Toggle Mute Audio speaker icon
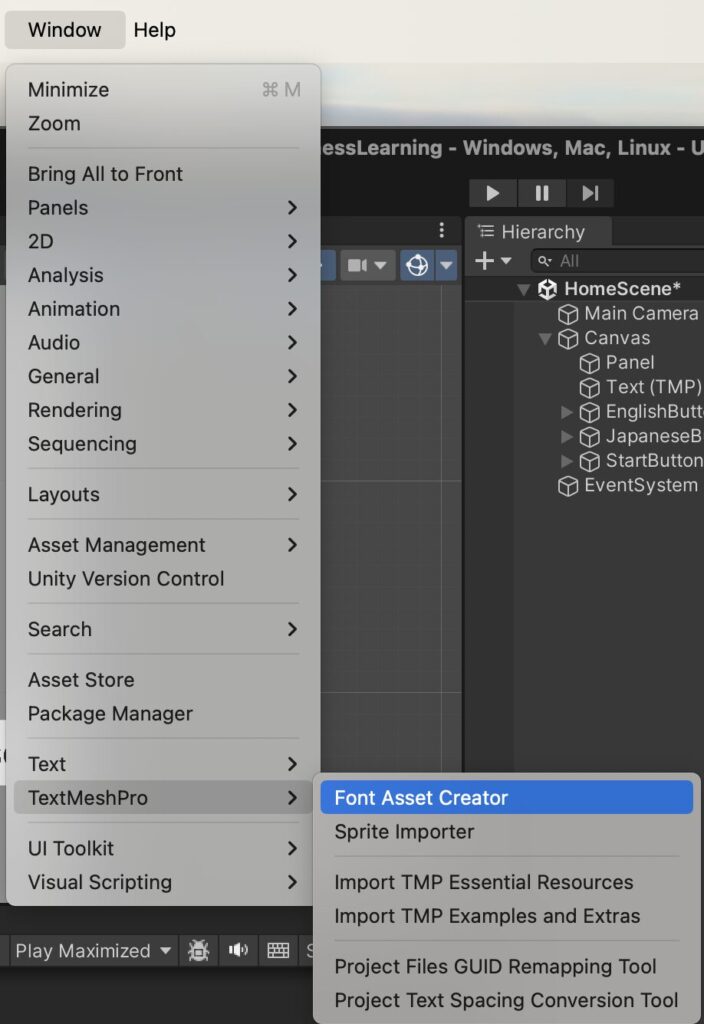This screenshot has height=1024, width=704. click(238, 950)
